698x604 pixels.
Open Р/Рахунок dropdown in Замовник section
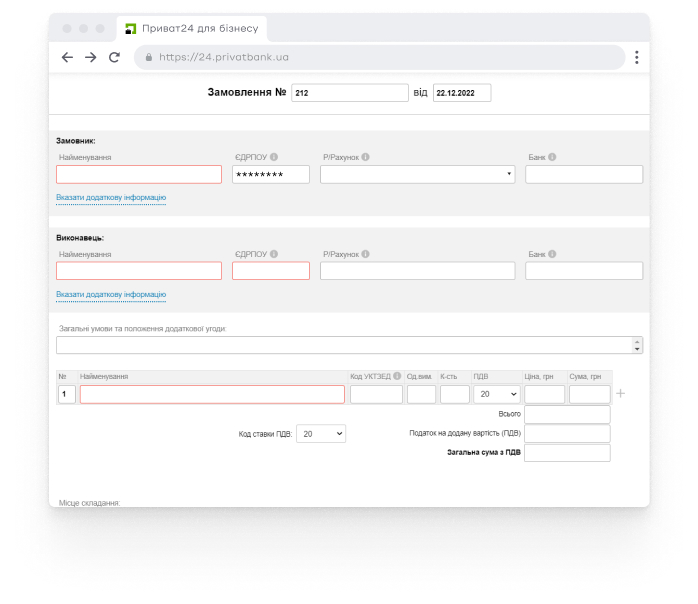pos(417,174)
